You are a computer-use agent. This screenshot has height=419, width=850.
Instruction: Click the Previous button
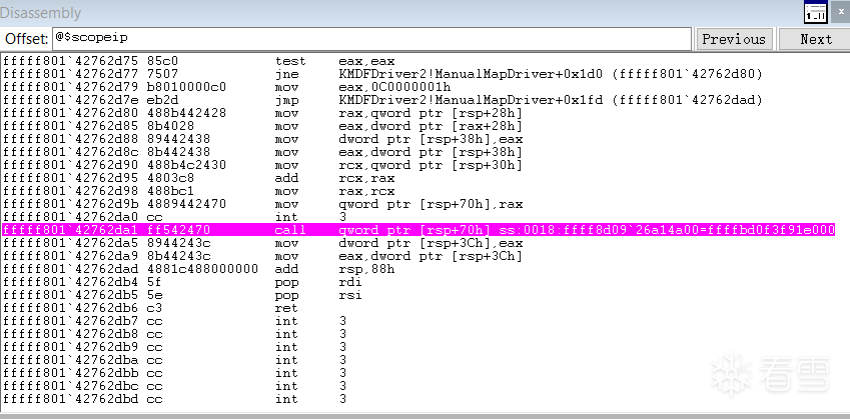click(733, 39)
